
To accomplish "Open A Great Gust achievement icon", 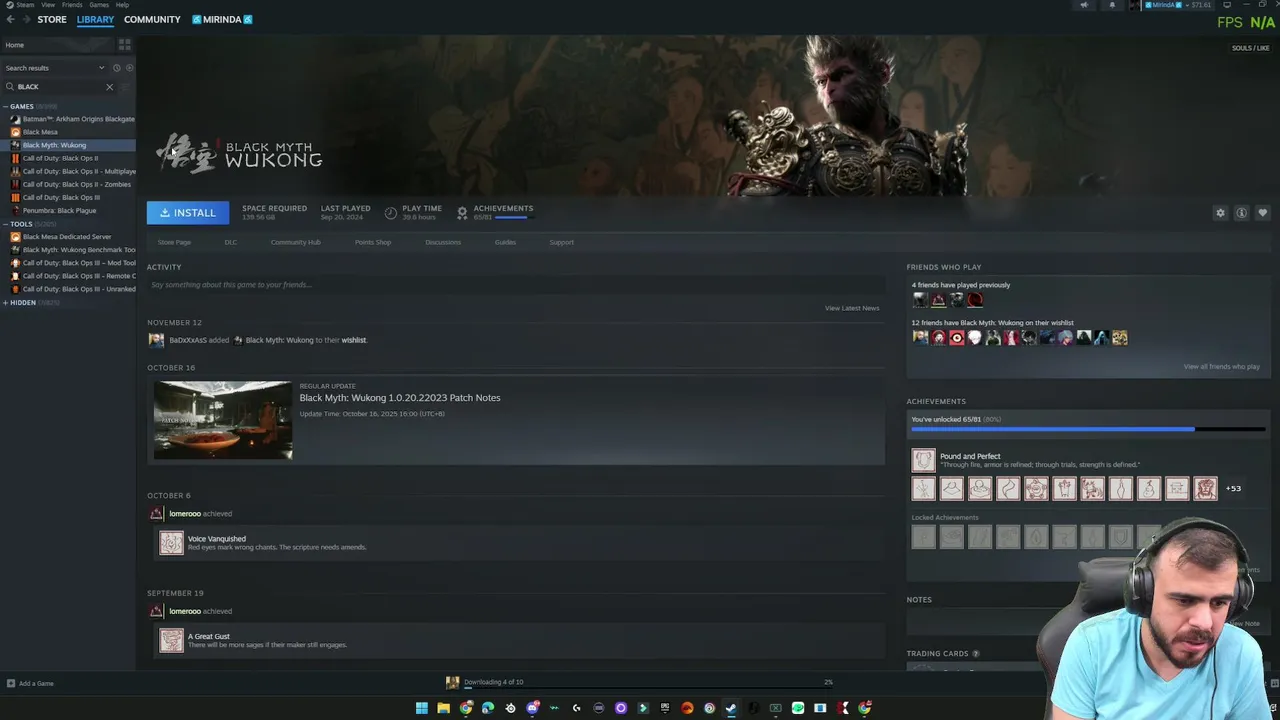I will [x=172, y=640].
